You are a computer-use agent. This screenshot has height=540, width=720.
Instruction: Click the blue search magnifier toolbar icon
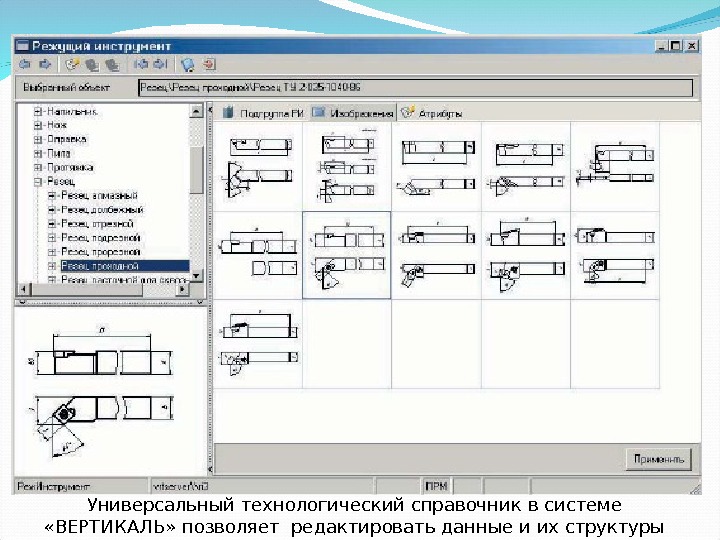click(x=187, y=65)
